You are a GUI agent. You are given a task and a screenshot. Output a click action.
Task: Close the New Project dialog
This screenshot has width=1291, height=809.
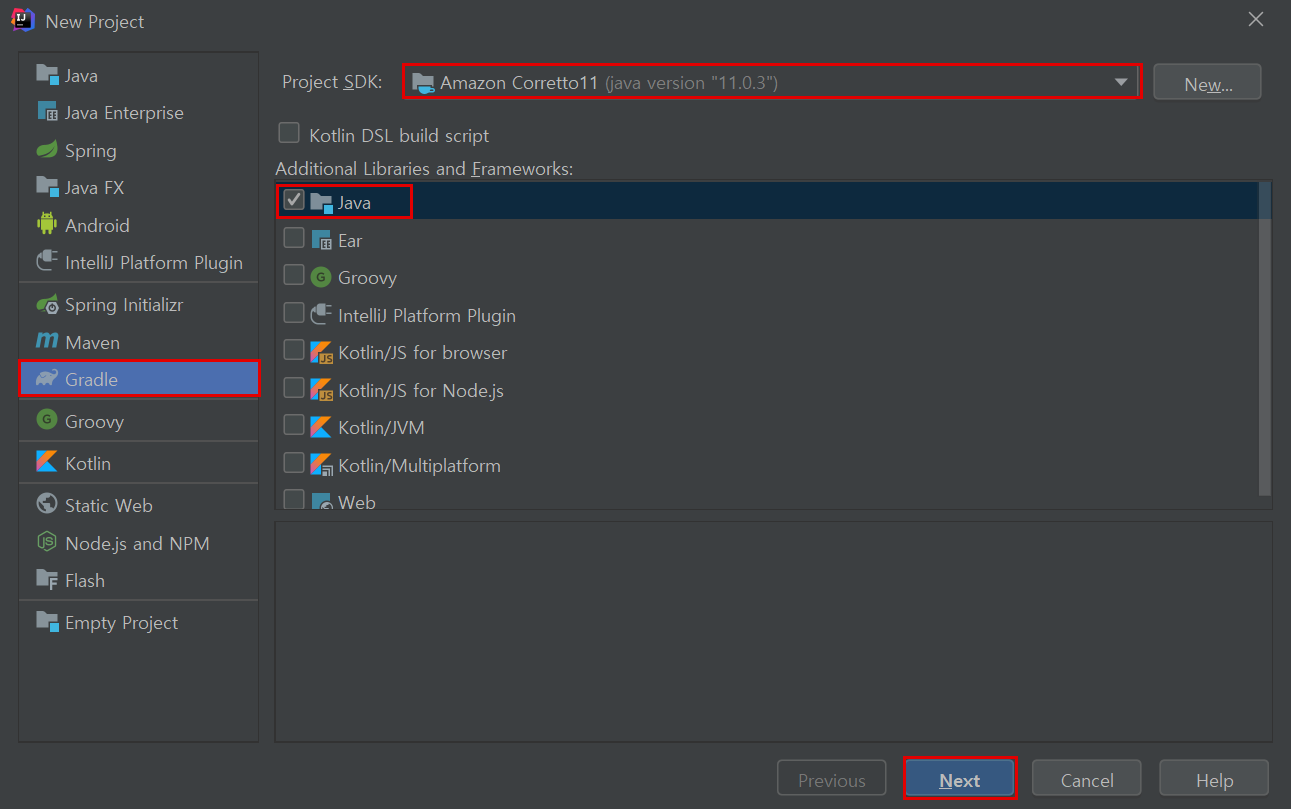tap(1256, 19)
